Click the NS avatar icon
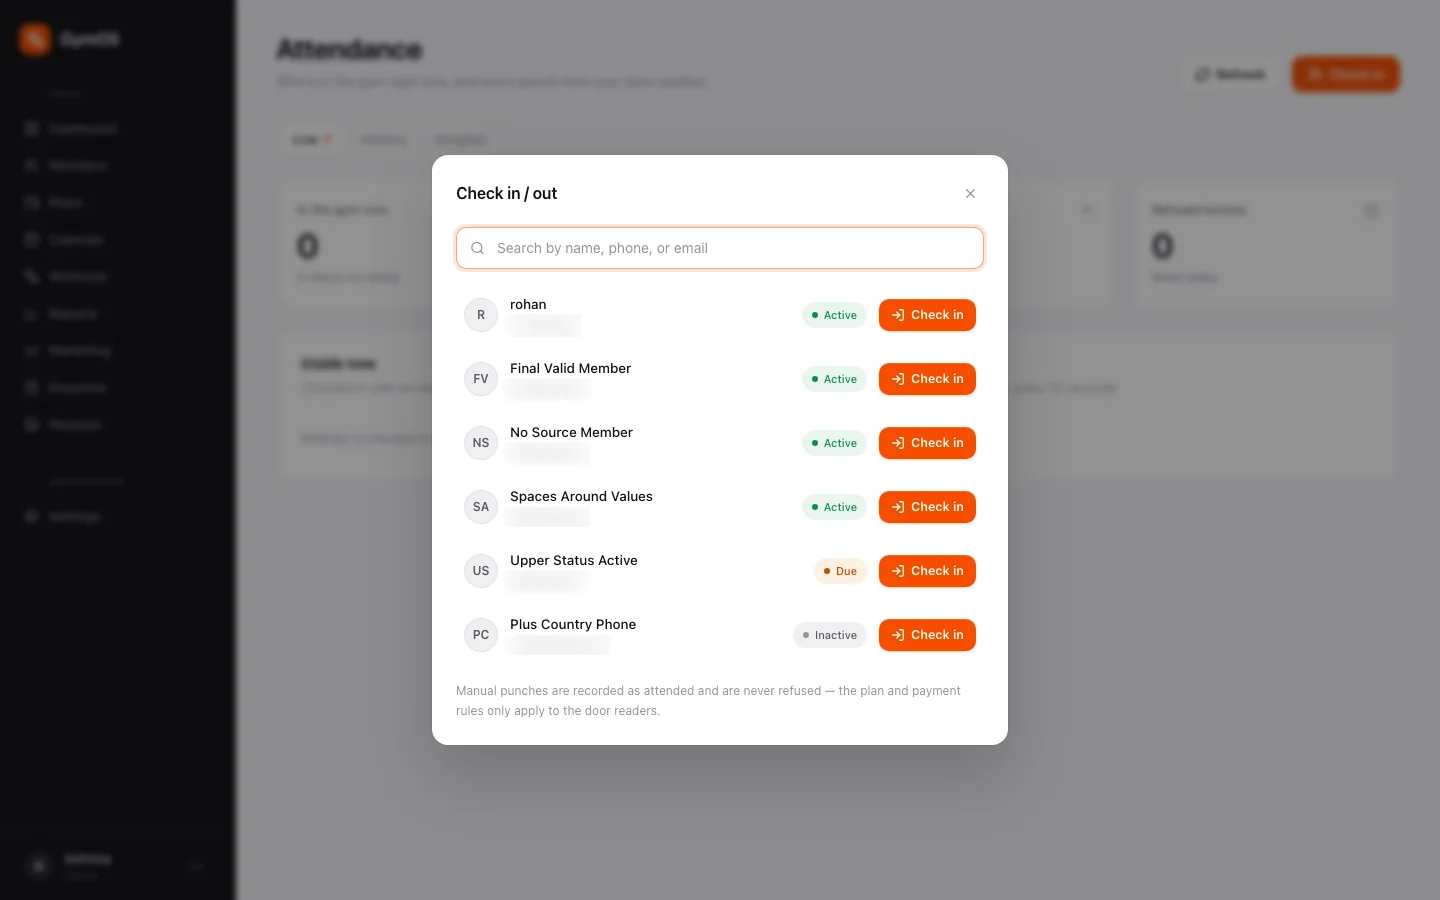 click(x=481, y=443)
